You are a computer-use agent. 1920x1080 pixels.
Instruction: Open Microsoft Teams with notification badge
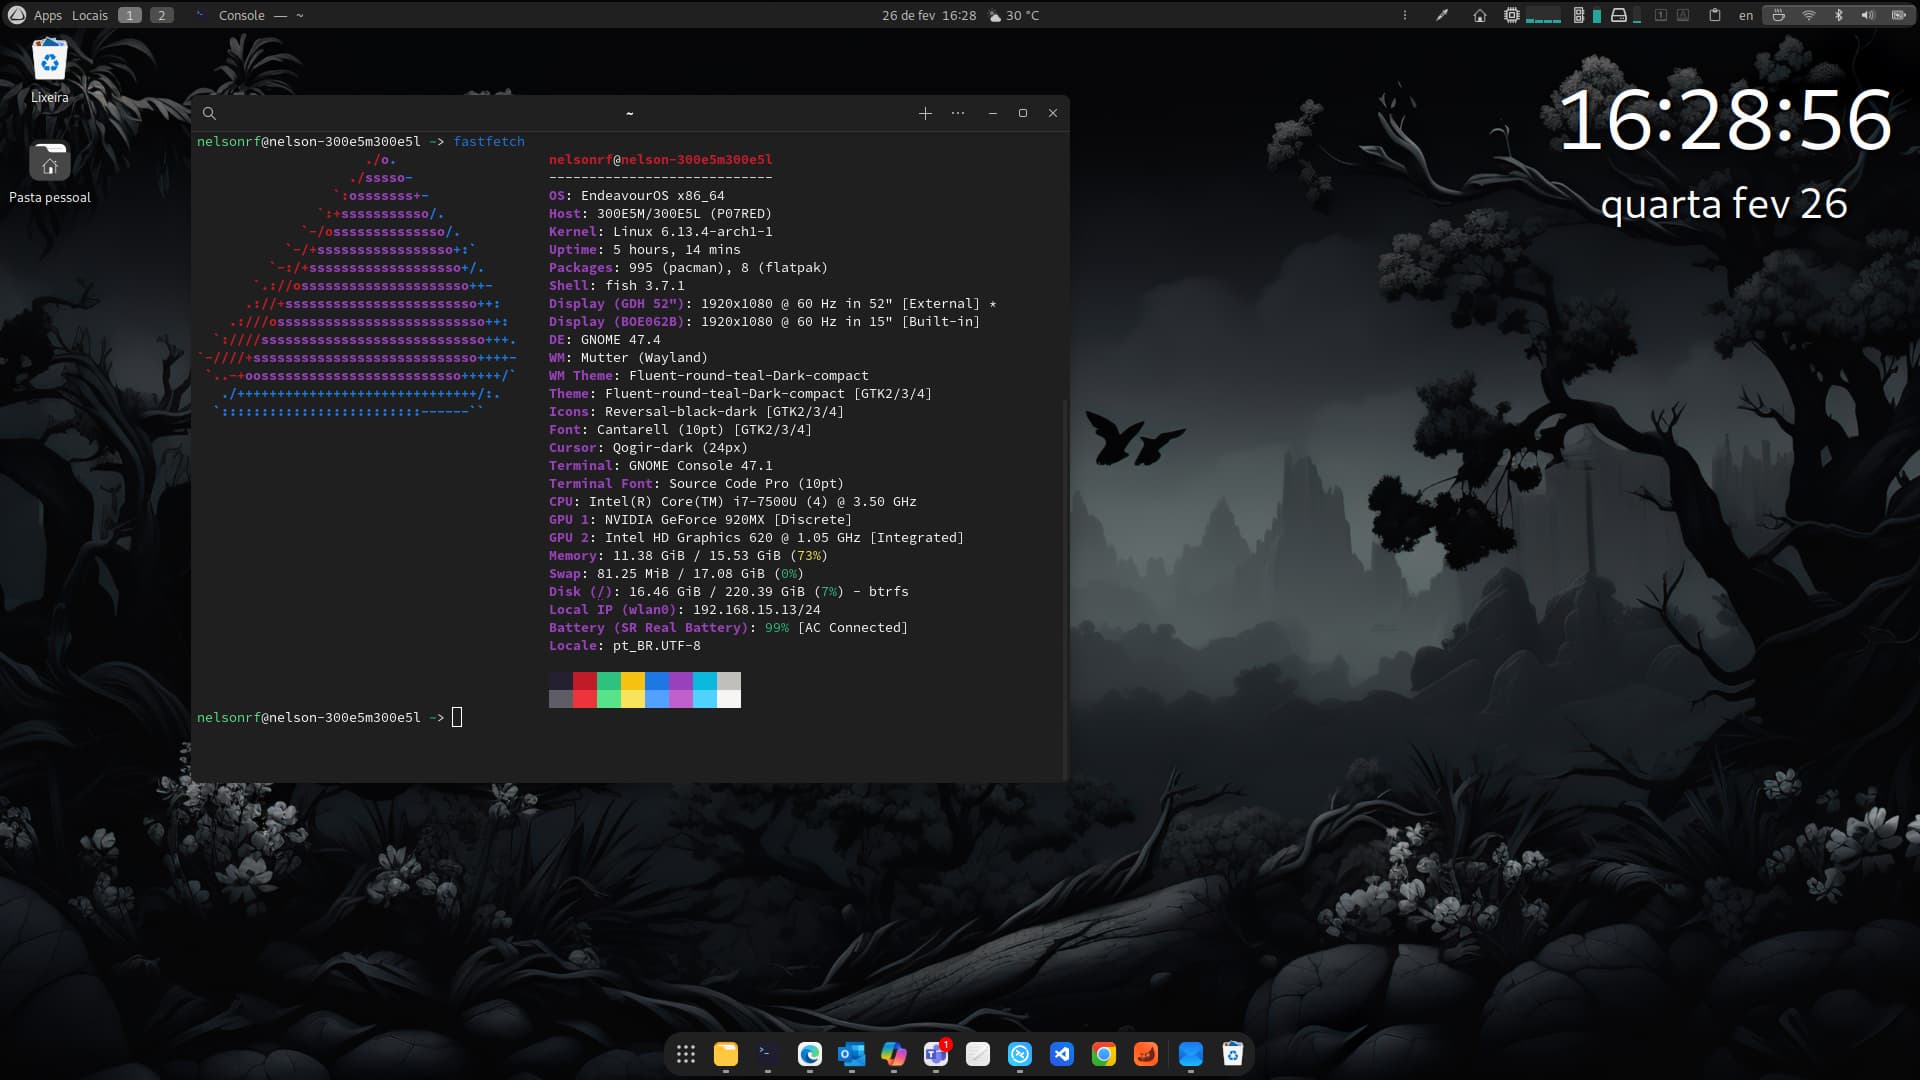936,1054
